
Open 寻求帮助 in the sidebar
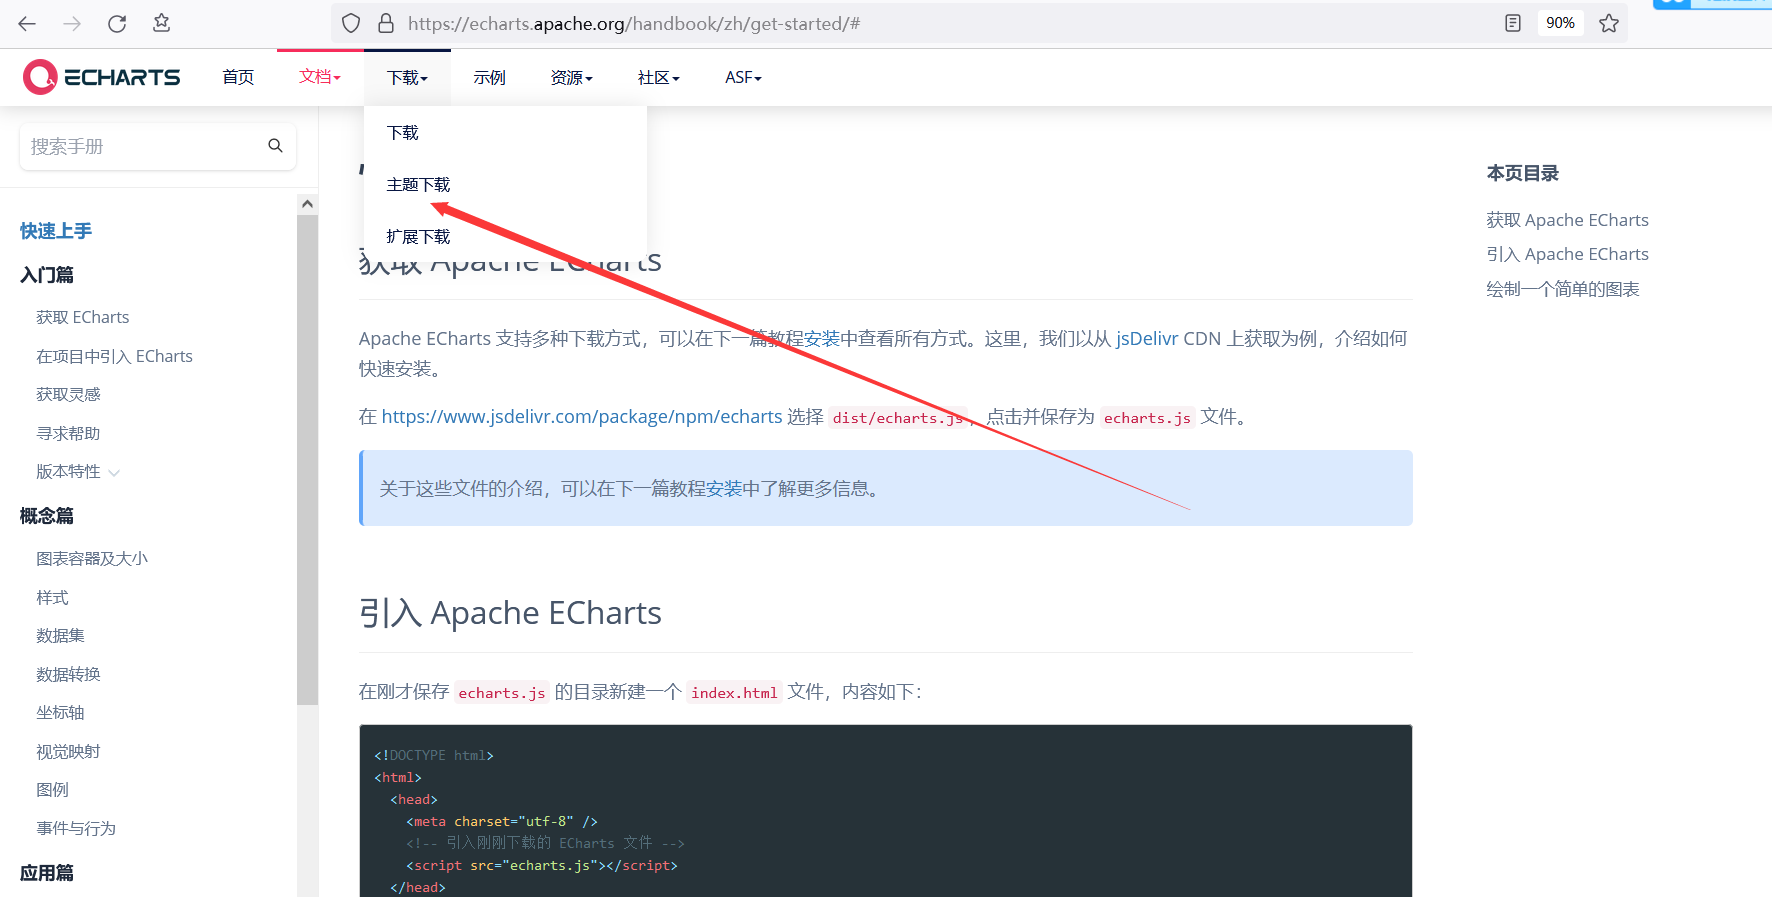(x=68, y=433)
